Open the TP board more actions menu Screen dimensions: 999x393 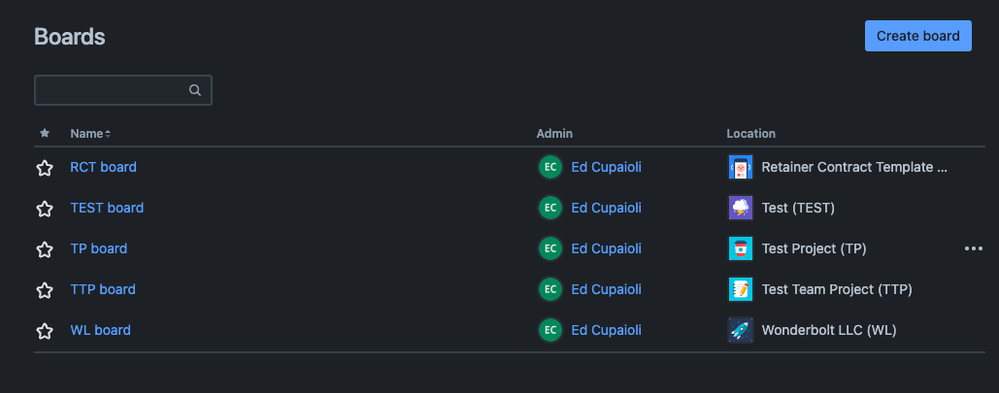click(973, 248)
